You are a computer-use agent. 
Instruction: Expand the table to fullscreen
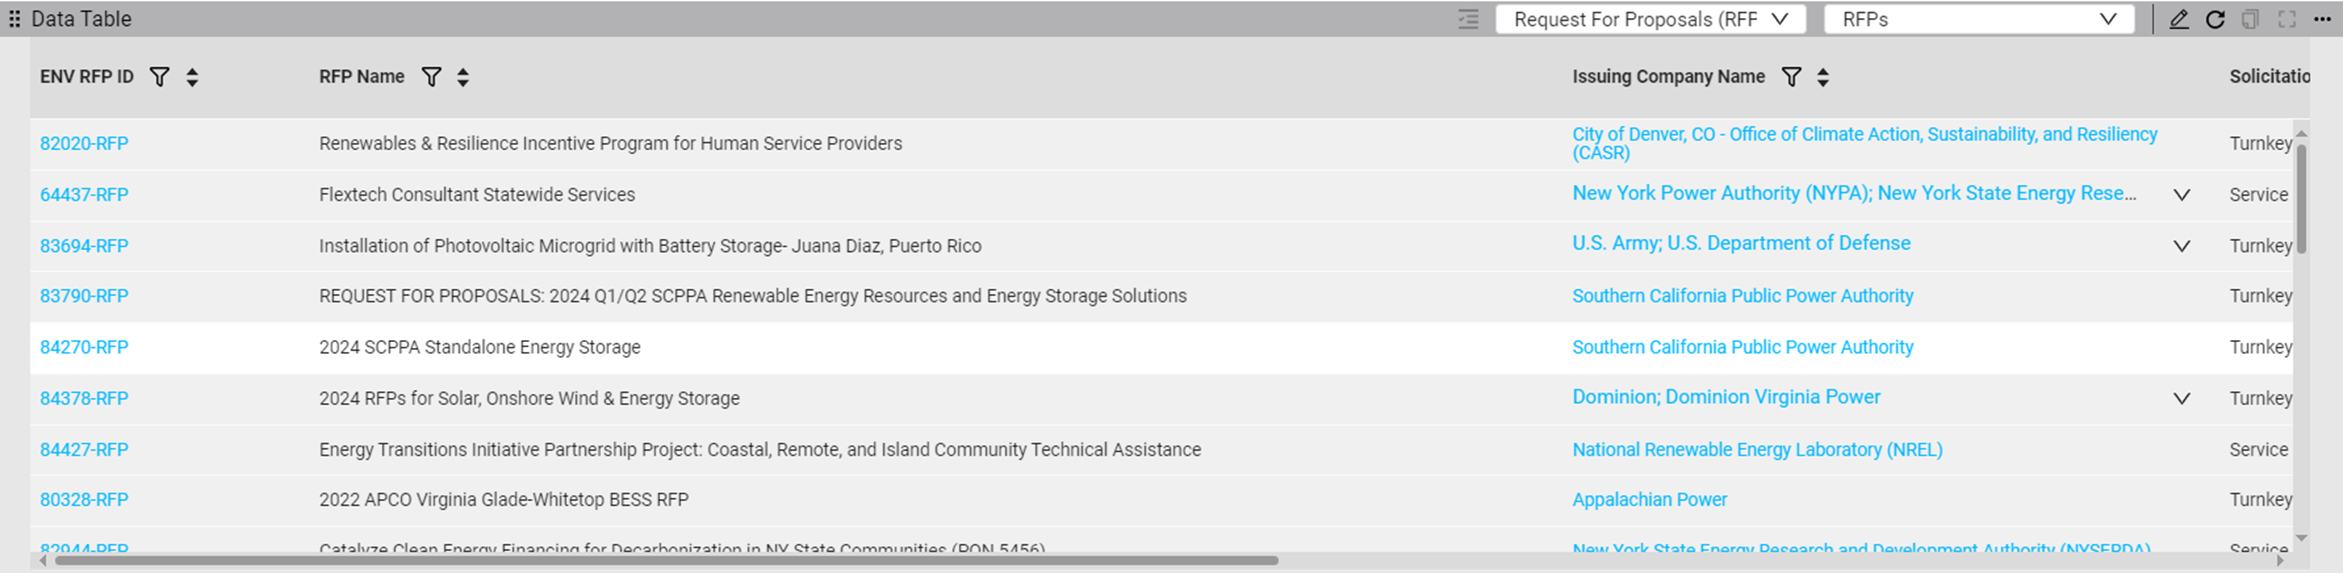coord(2287,20)
